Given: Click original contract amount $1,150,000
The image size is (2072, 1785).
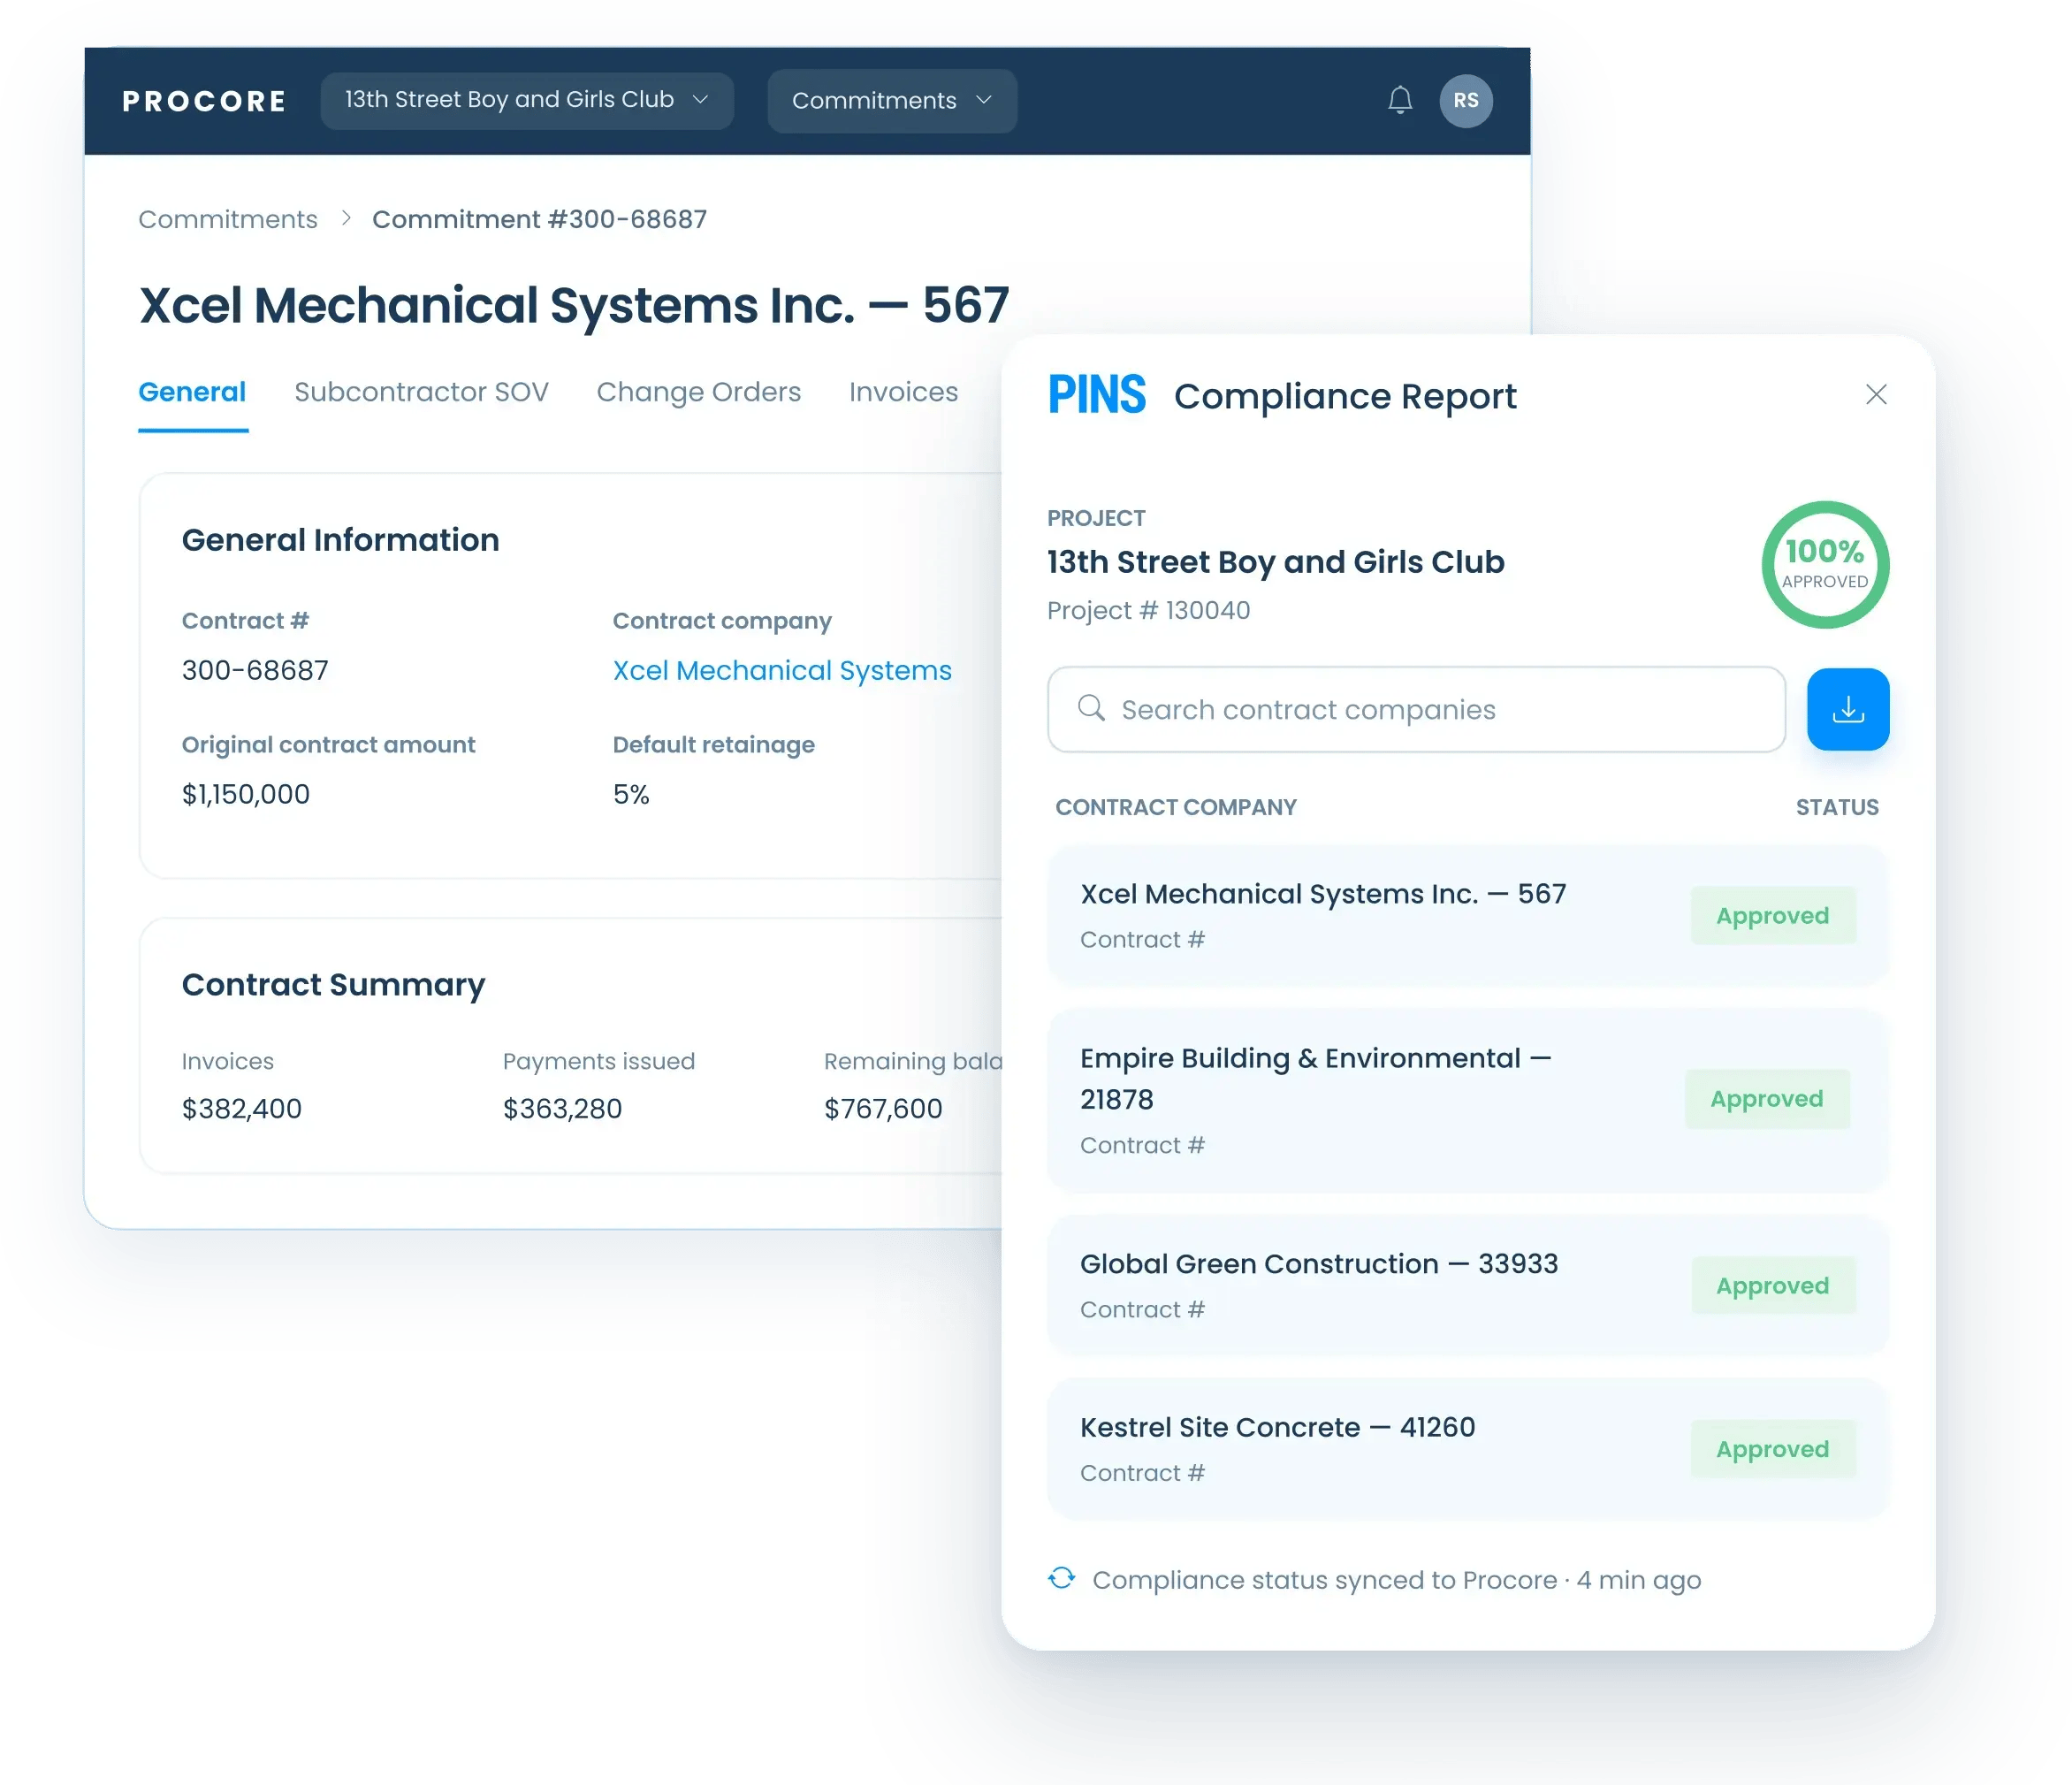Looking at the screenshot, I should [x=245, y=794].
